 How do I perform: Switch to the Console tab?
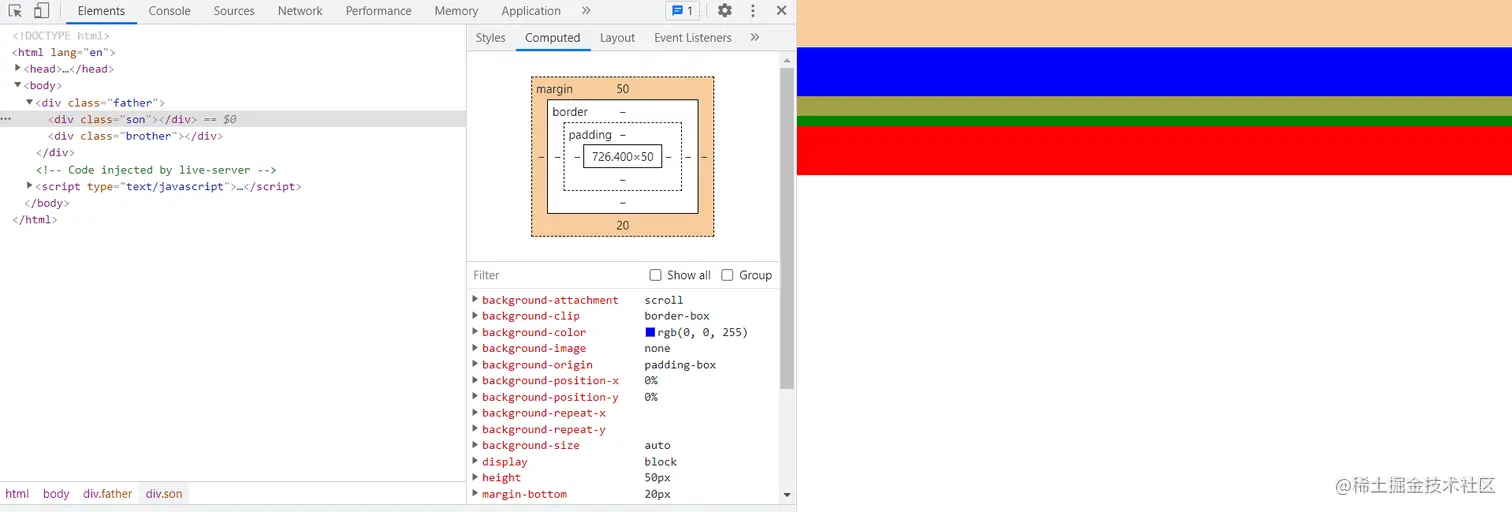point(169,11)
